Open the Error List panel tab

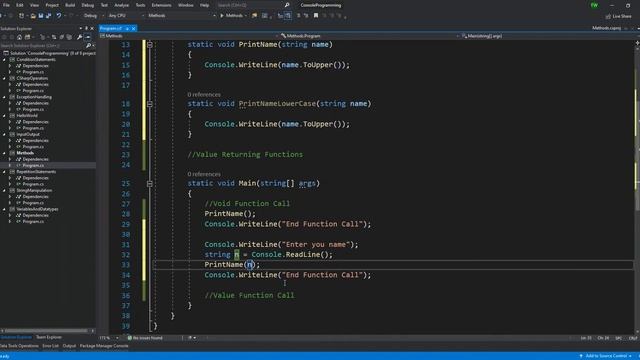coord(50,346)
